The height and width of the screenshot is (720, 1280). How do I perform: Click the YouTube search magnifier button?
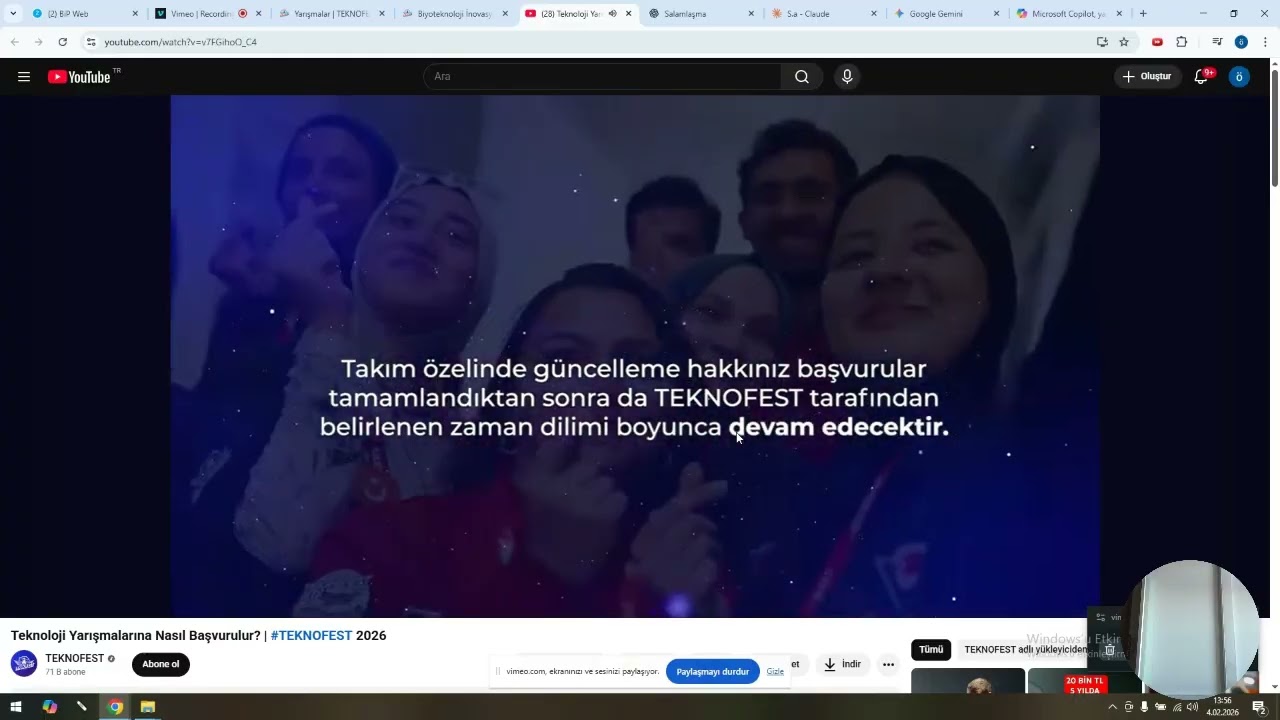click(802, 77)
